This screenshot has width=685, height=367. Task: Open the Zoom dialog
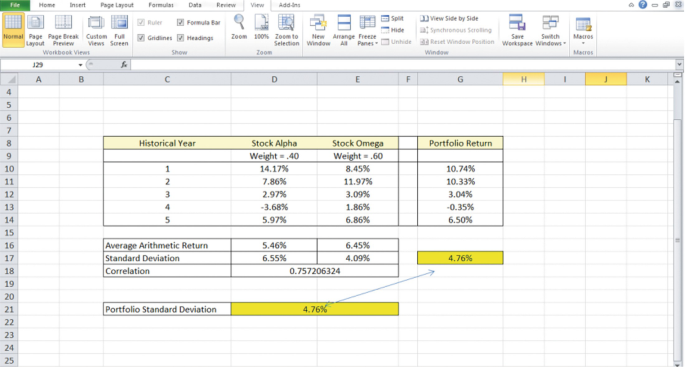[x=239, y=28]
